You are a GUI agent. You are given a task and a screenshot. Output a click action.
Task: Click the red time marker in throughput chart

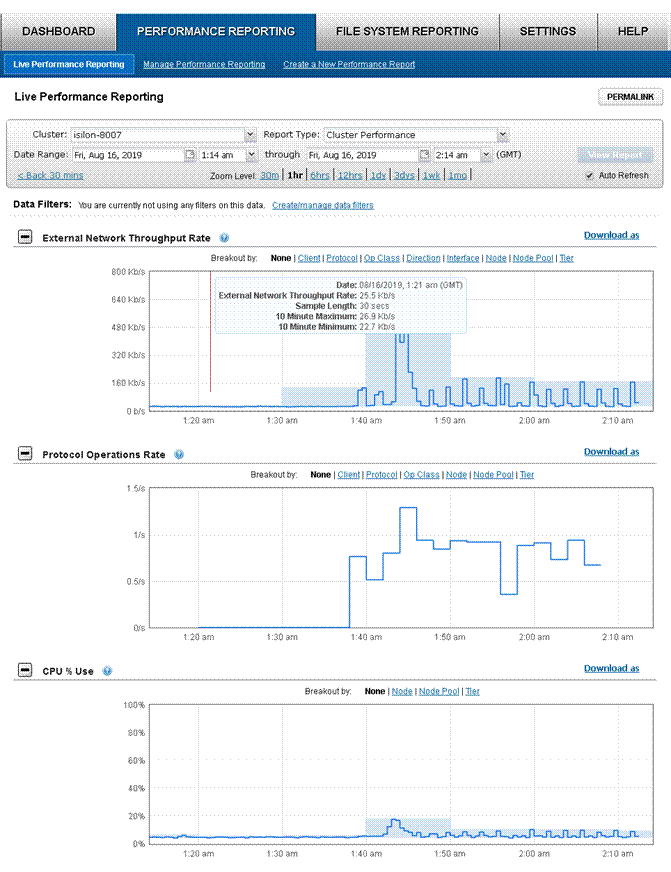(x=210, y=331)
